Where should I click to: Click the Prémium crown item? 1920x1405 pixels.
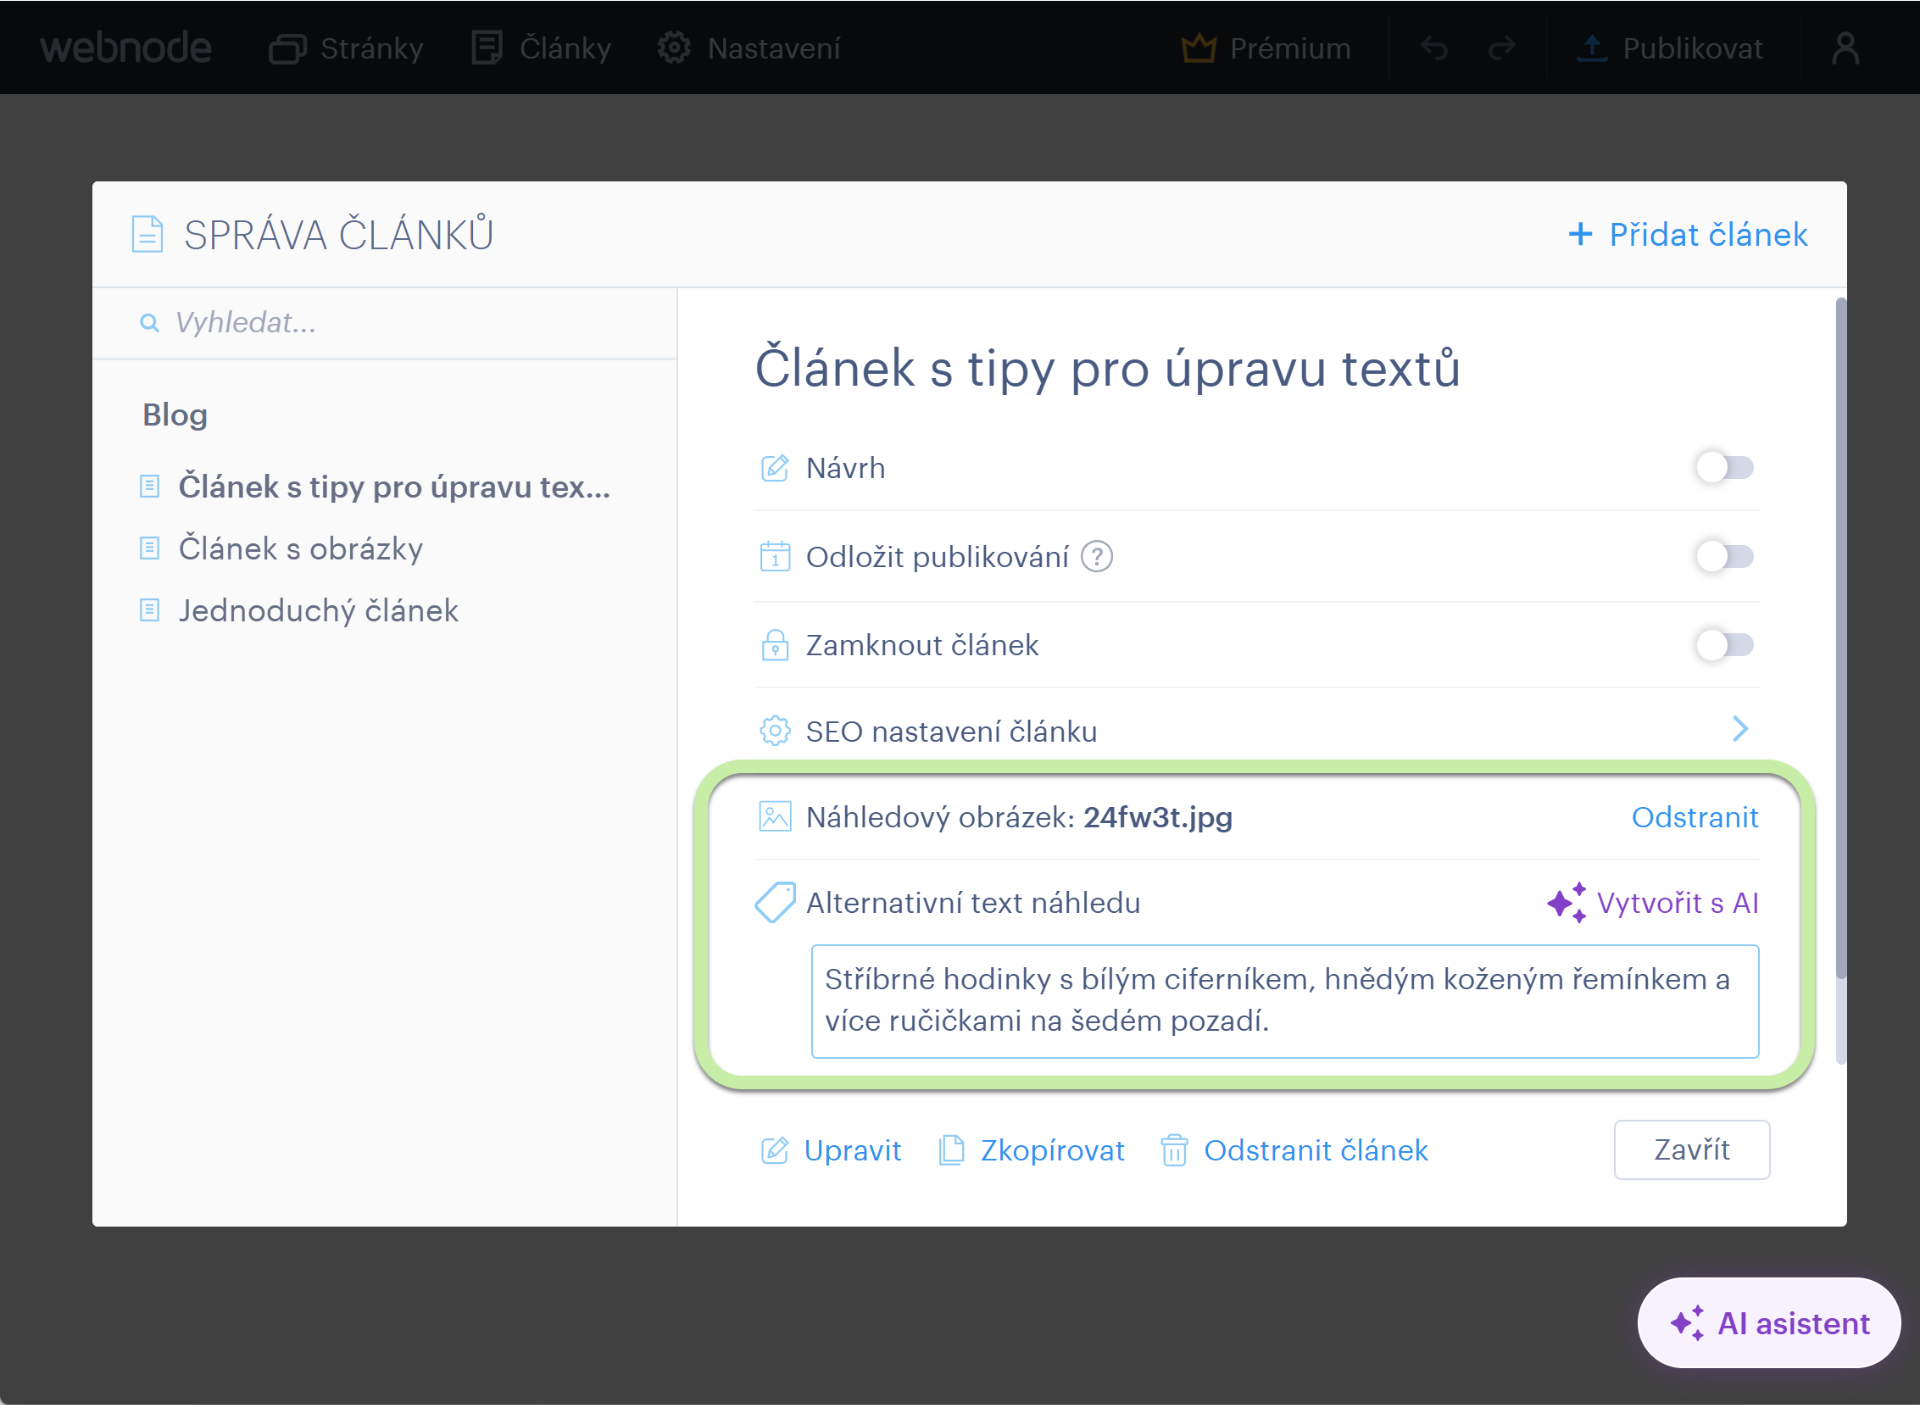[1266, 48]
